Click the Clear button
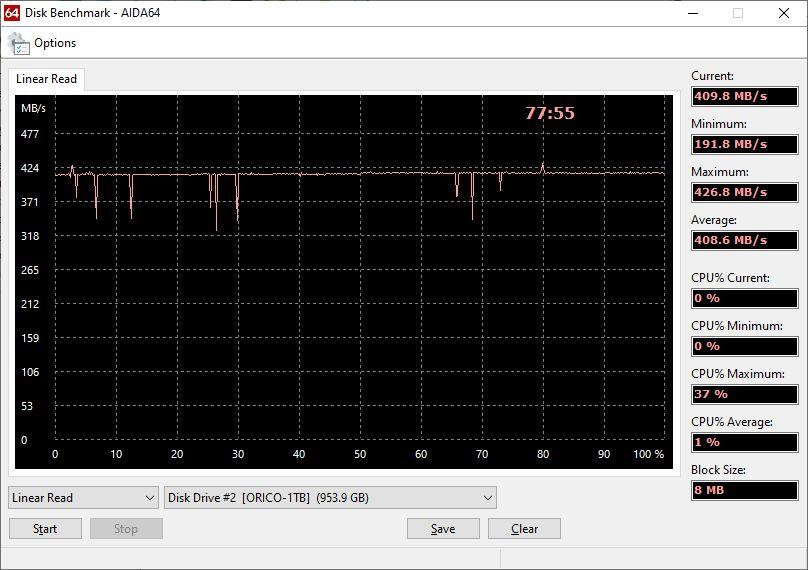The width and height of the screenshot is (808, 570). tap(524, 529)
